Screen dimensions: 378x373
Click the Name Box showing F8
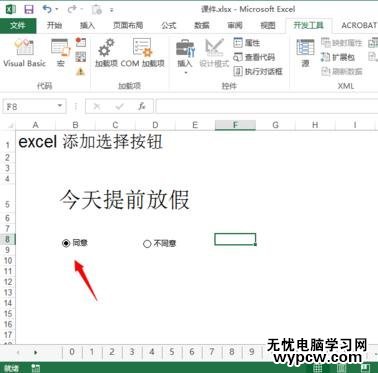click(x=30, y=107)
